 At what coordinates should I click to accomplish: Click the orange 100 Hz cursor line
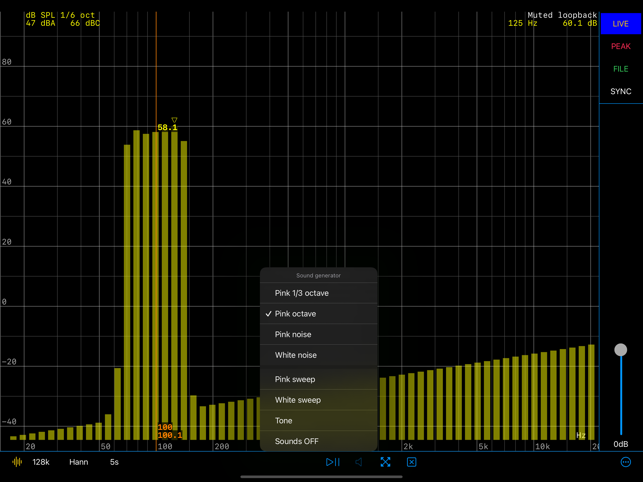(156, 230)
